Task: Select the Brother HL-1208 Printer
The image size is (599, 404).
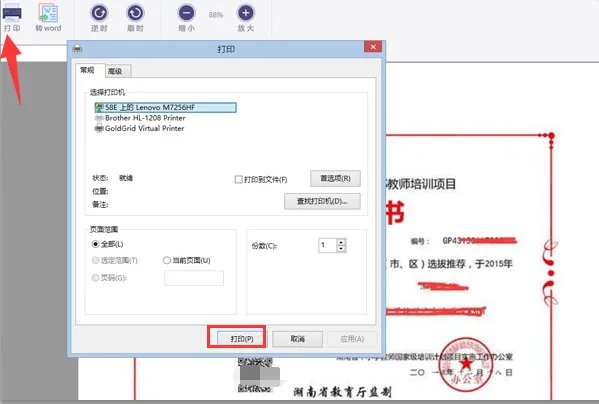Action: click(140, 118)
